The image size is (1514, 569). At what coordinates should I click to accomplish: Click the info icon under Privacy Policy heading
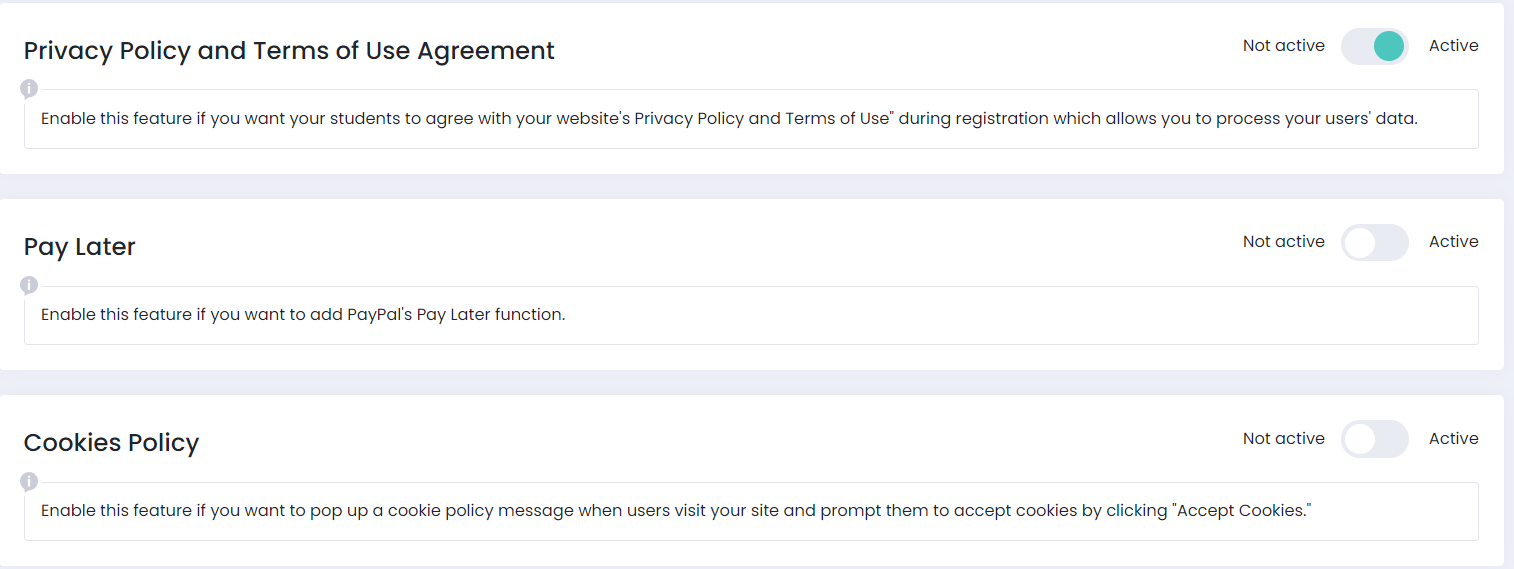29,89
